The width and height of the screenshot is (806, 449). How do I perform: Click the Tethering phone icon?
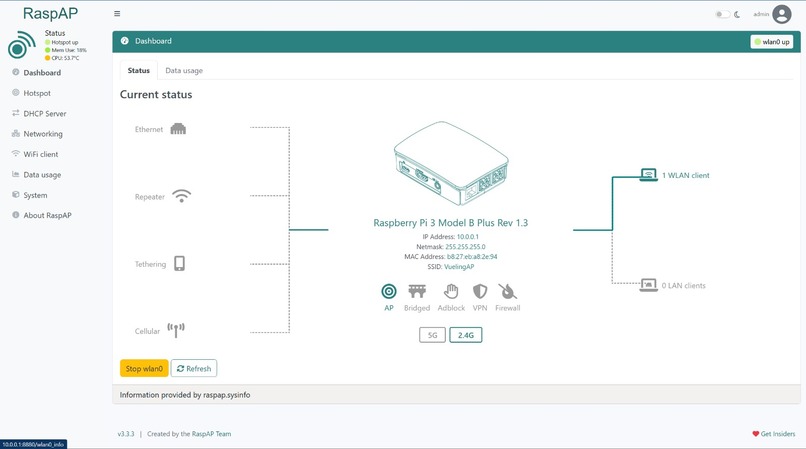click(179, 263)
